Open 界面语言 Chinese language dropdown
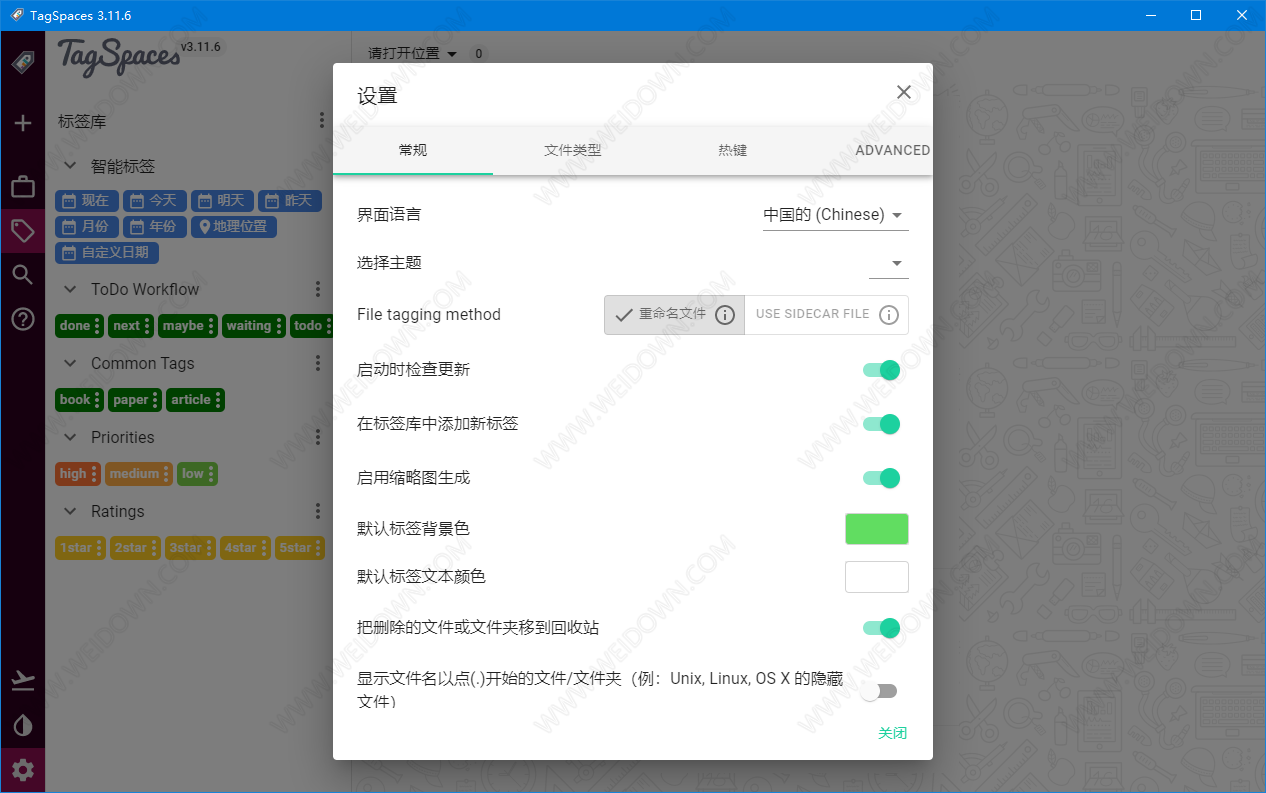This screenshot has width=1266, height=793. 835,215
